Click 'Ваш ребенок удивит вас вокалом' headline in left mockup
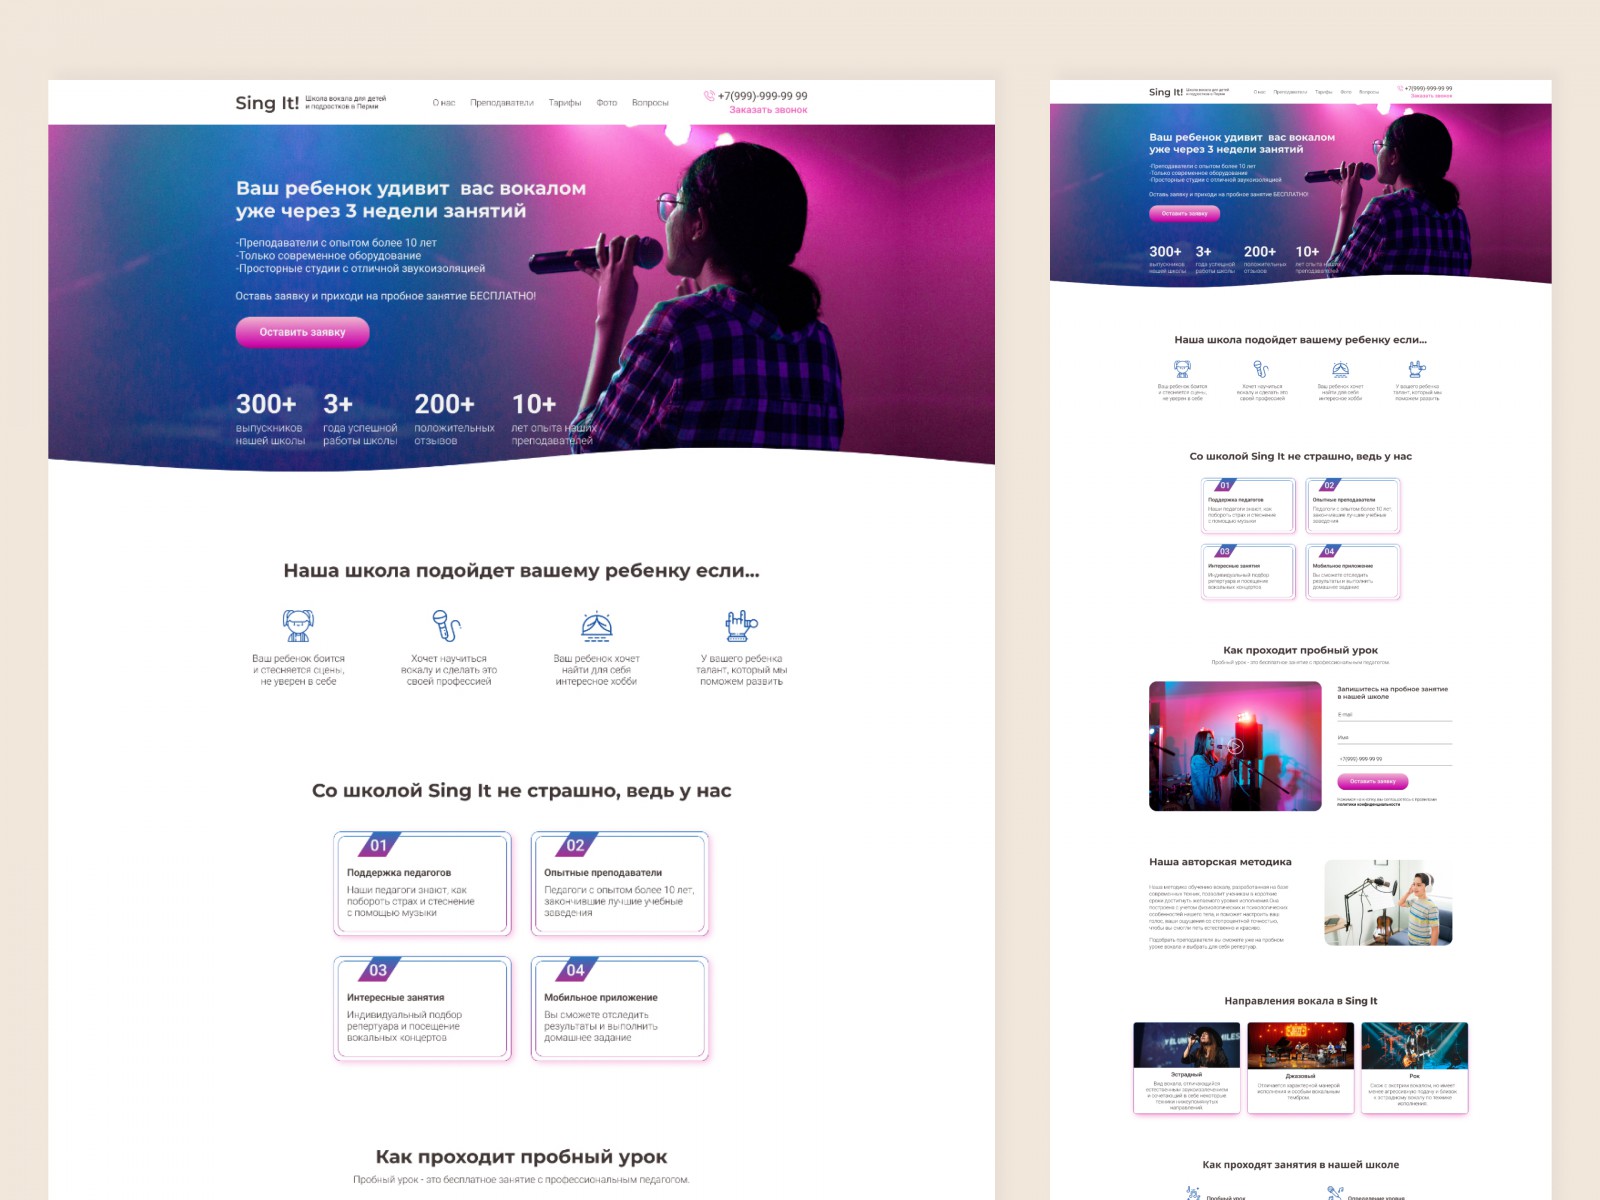The height and width of the screenshot is (1200, 1600). point(411,199)
